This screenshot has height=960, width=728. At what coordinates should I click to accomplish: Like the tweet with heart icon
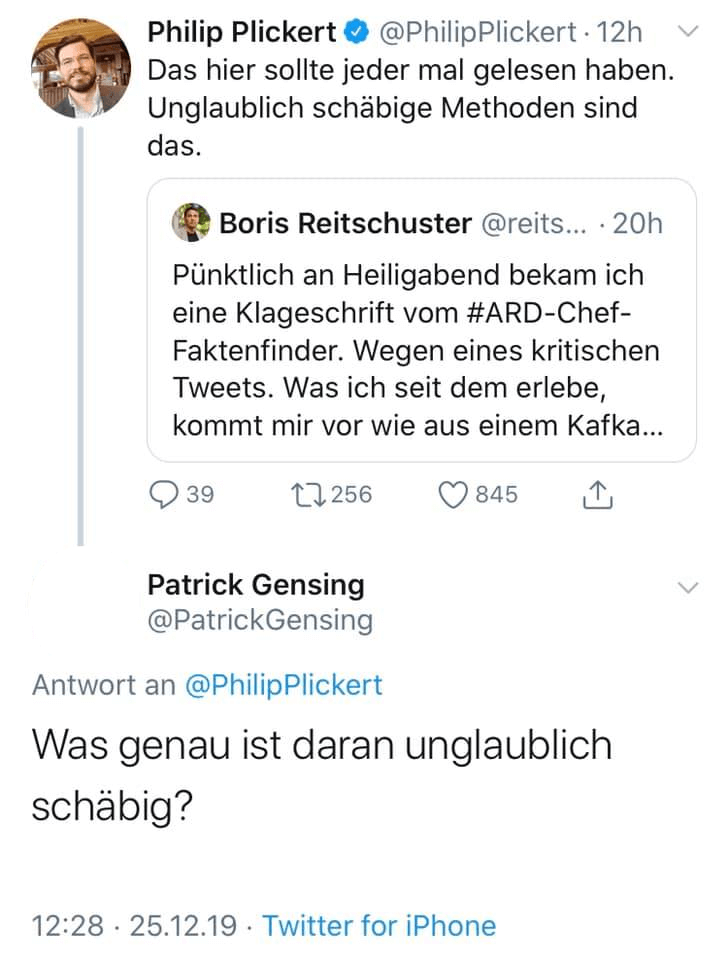pyautogui.click(x=453, y=494)
